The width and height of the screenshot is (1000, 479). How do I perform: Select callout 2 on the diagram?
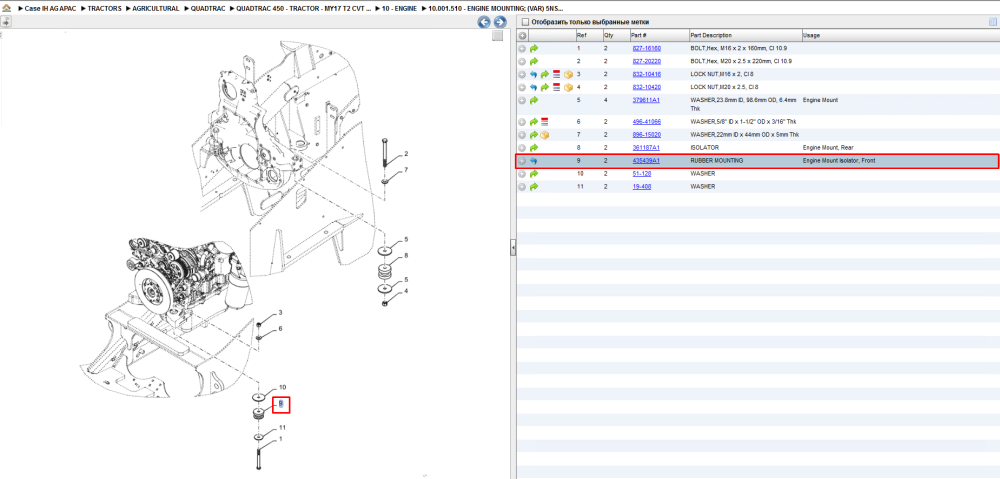click(406, 154)
